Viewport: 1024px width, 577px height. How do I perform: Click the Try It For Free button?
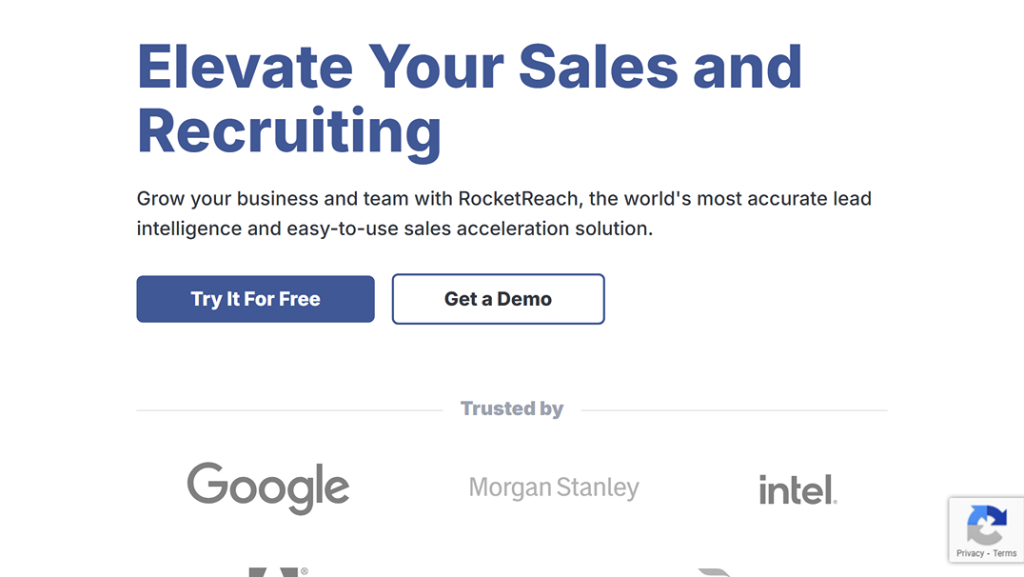(x=255, y=299)
